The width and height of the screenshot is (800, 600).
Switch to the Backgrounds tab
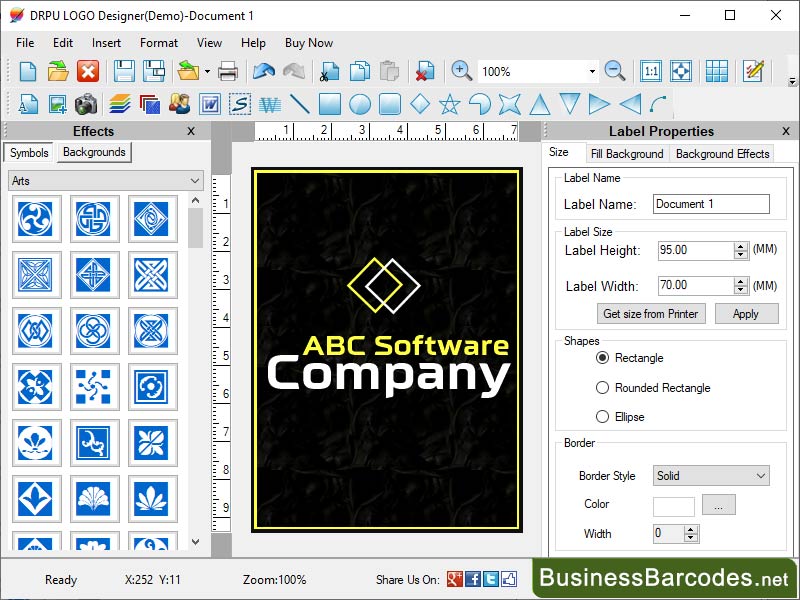[93, 152]
